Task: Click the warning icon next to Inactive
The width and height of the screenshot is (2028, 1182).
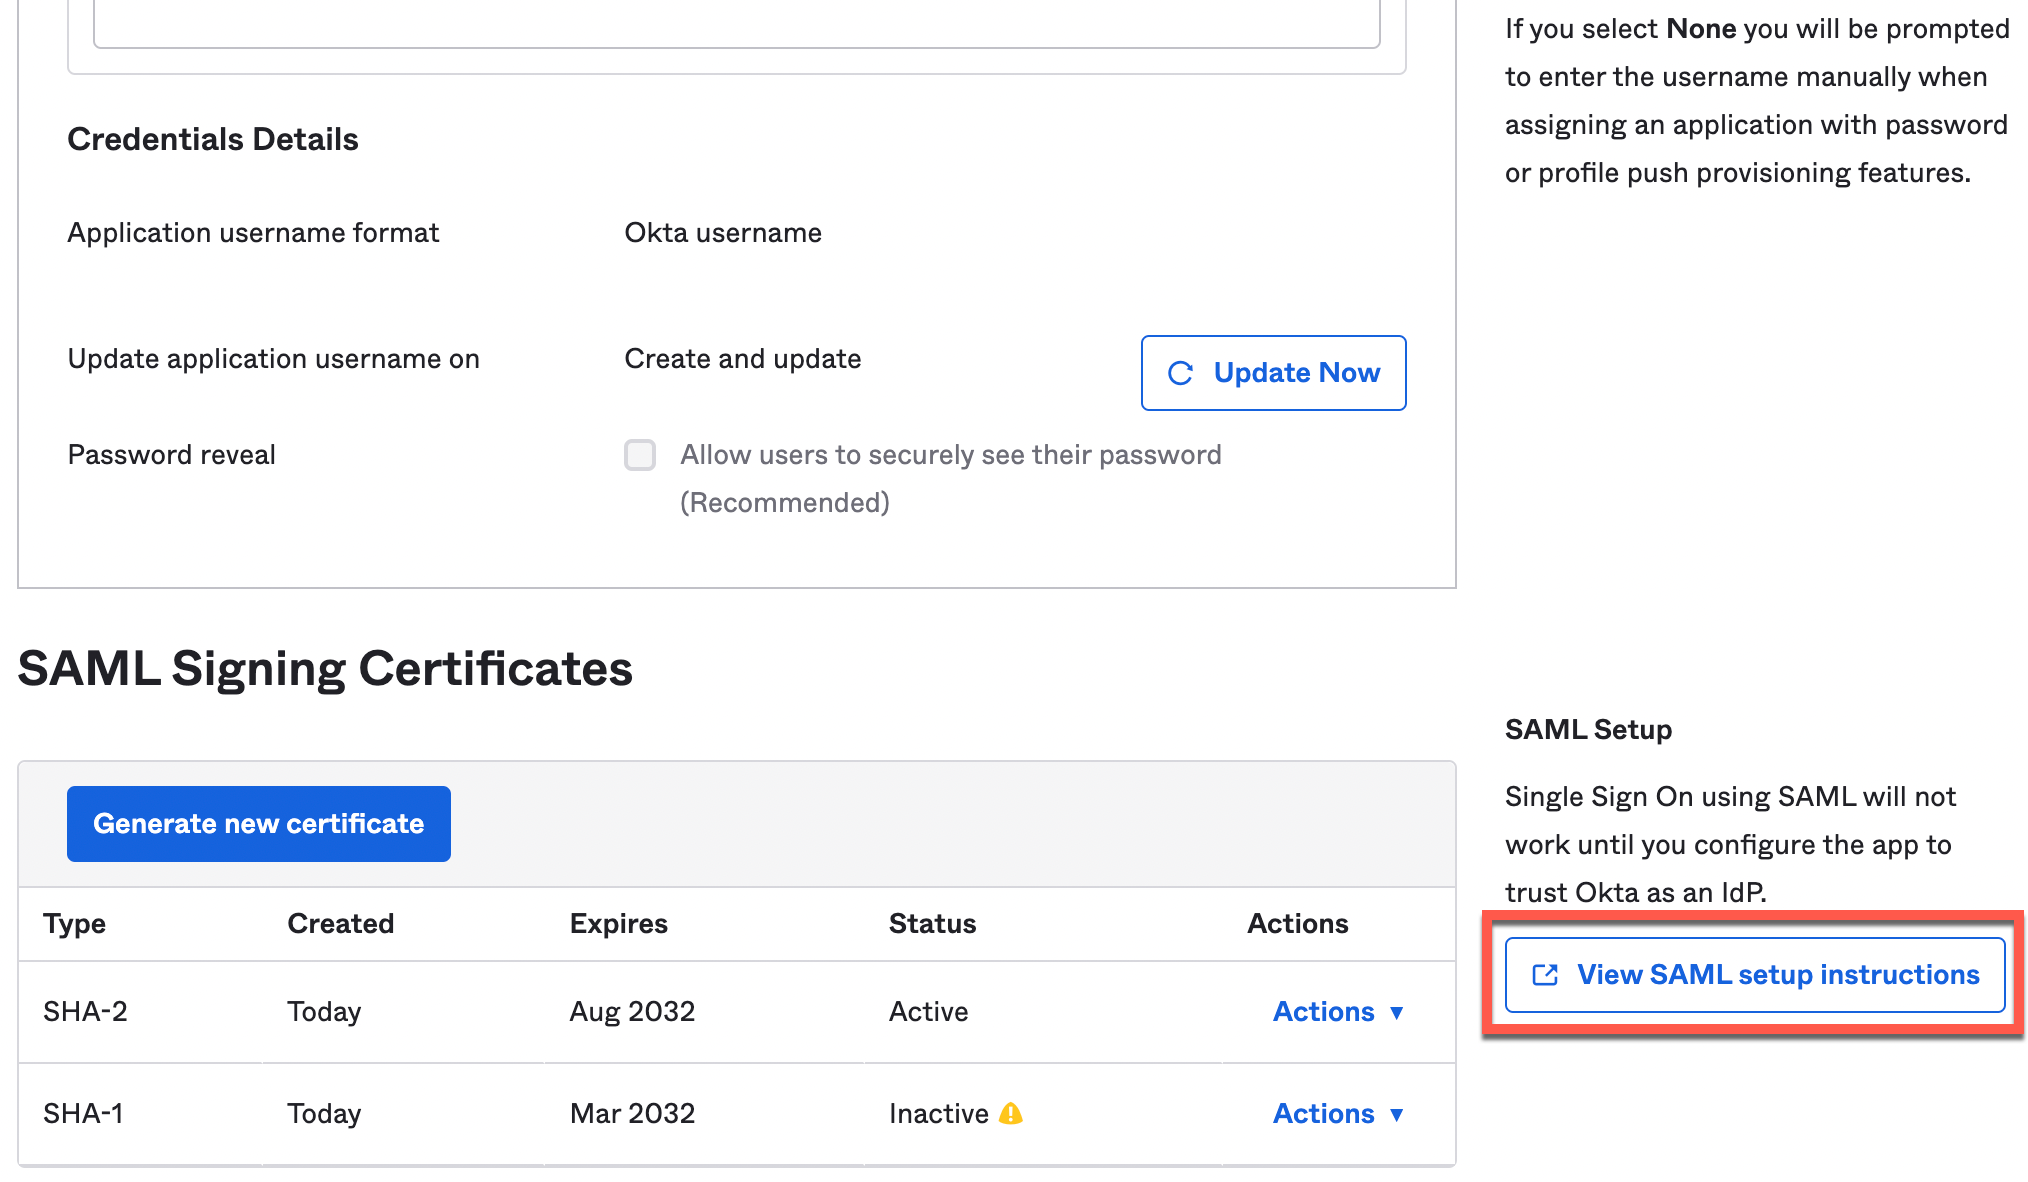Action: coord(1011,1113)
